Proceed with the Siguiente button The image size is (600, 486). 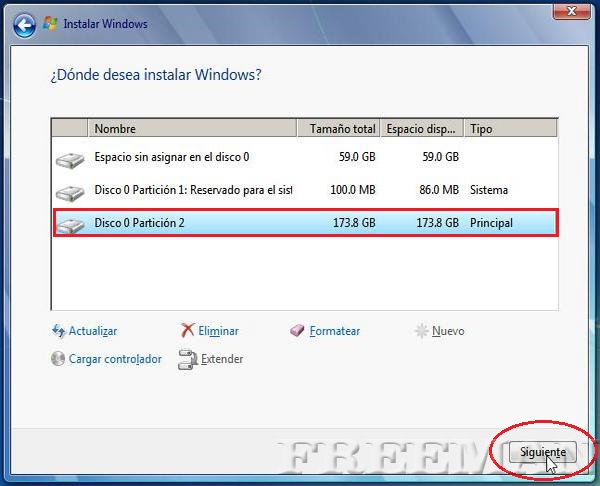[543, 452]
